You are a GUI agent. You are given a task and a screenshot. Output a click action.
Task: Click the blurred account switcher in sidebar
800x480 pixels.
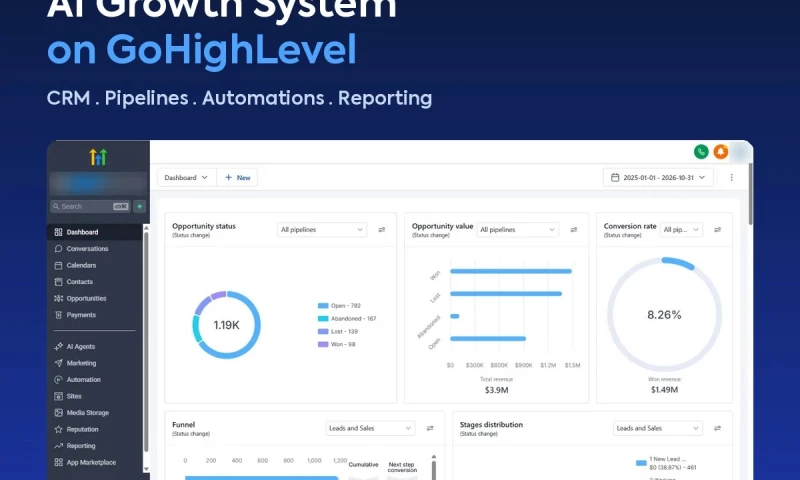(x=97, y=182)
